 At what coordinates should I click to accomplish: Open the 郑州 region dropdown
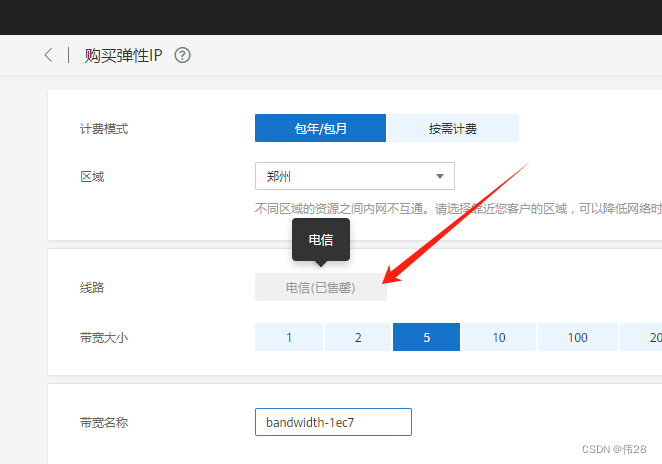point(354,176)
